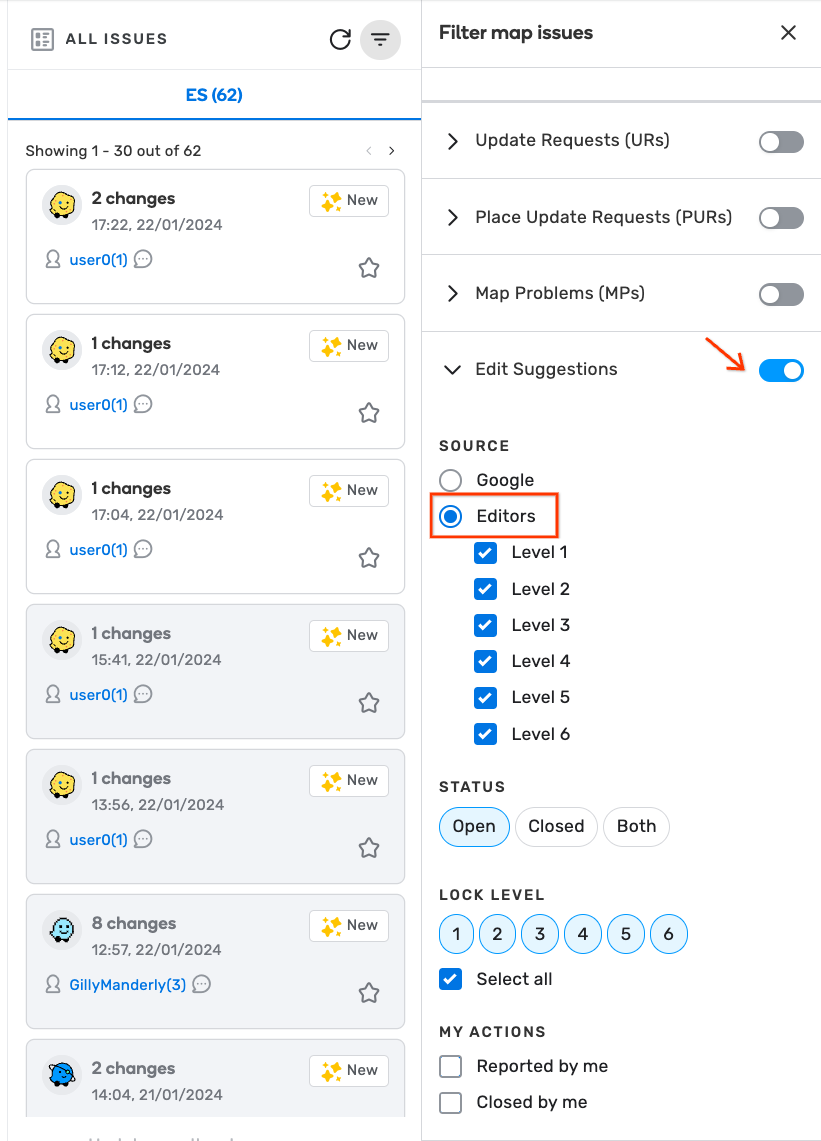821x1141 pixels.
Task: Choose the Closed status filter
Action: (556, 826)
